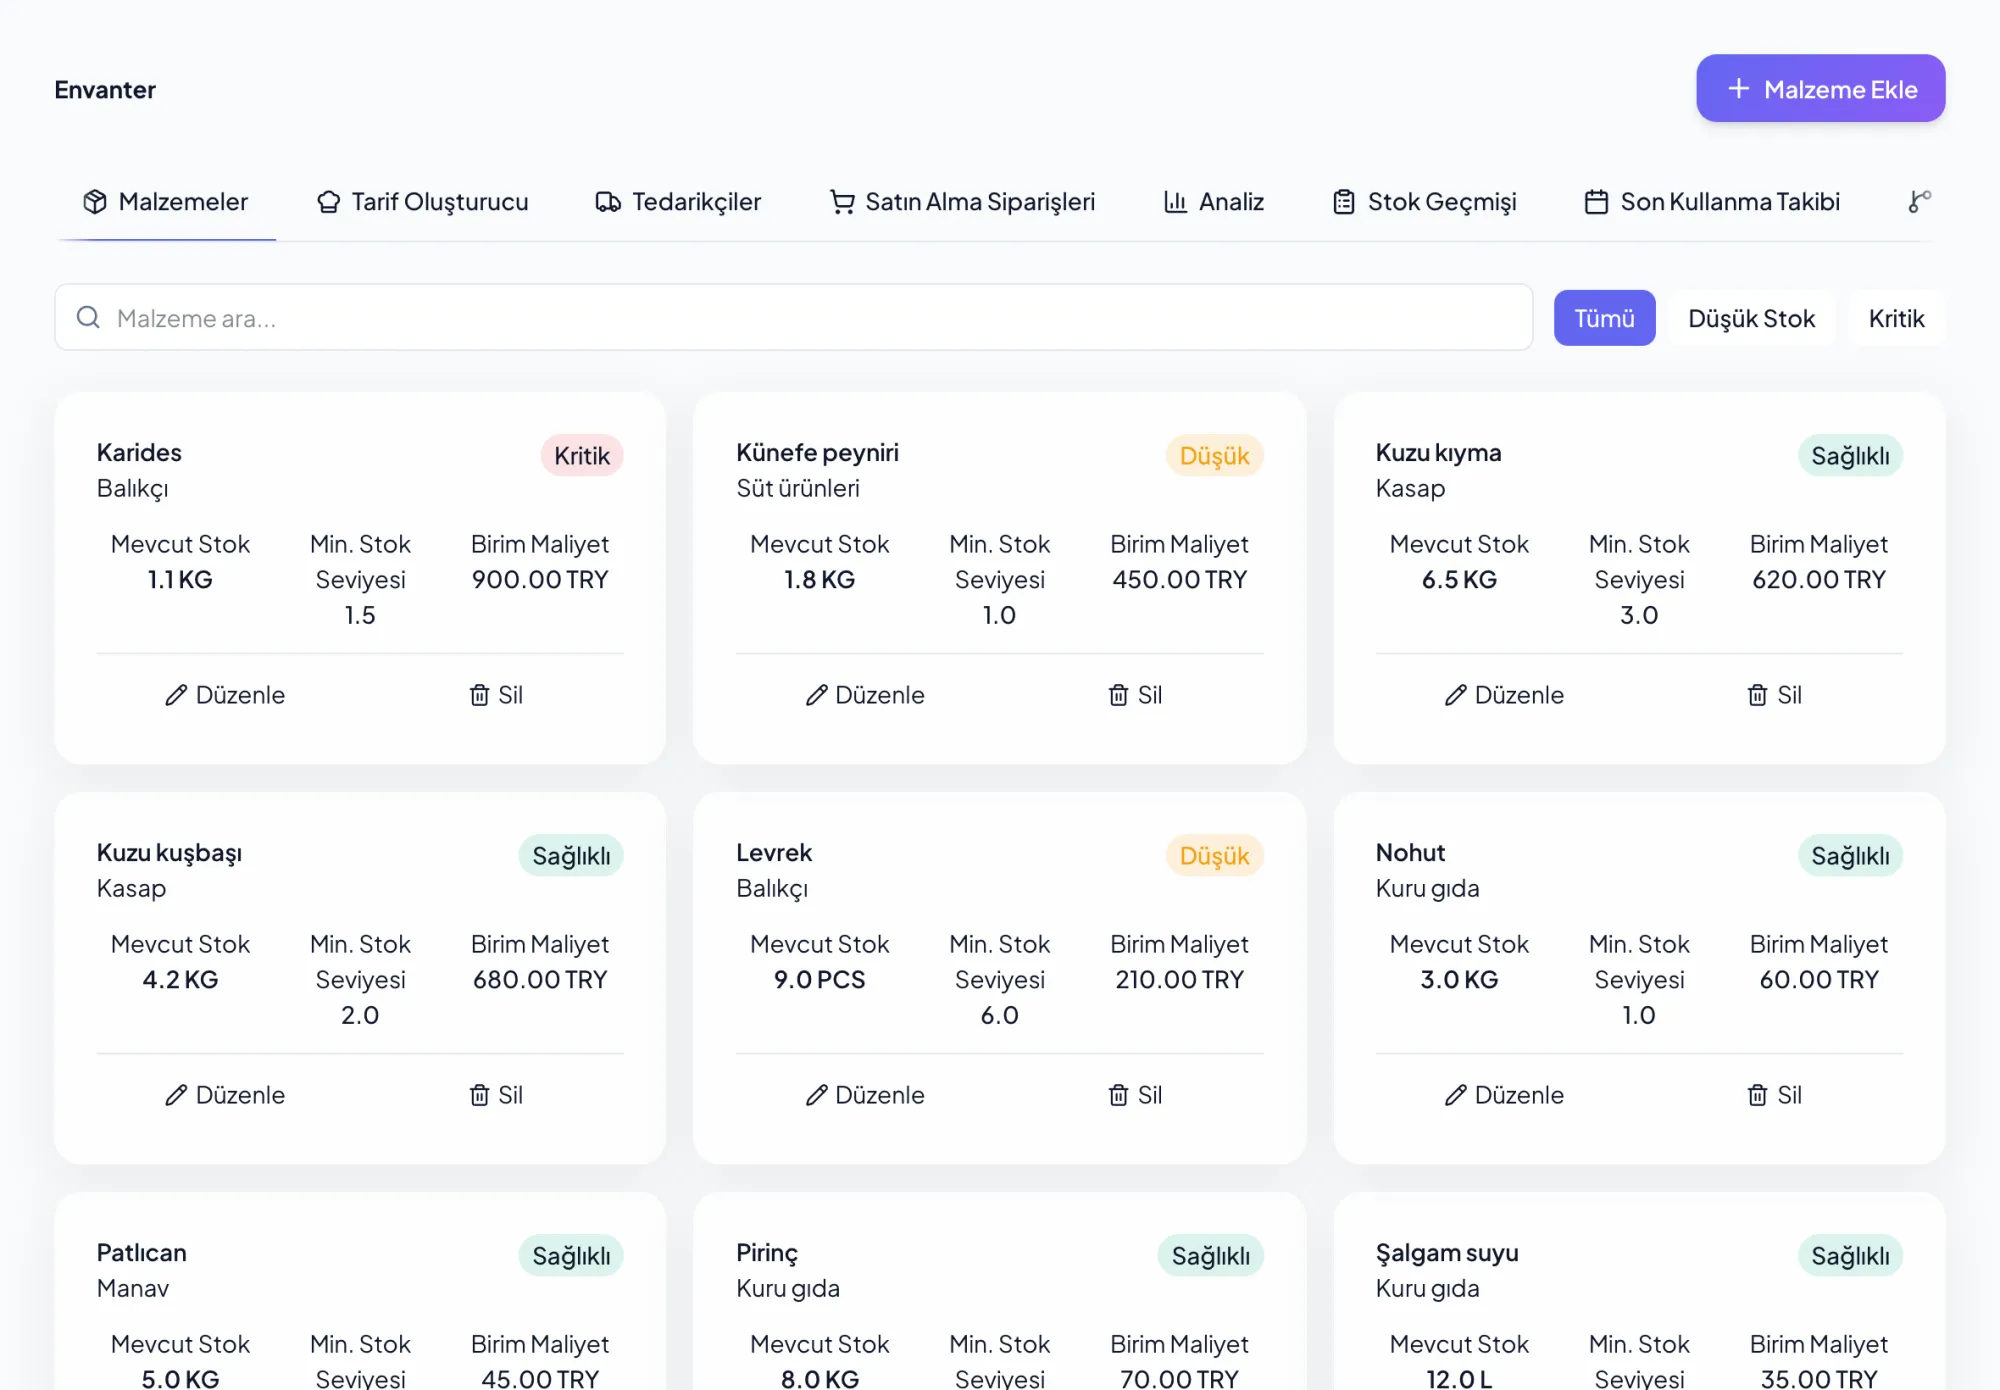Click the Kritik badge on Karides
Image resolution: width=2000 pixels, height=1390 pixels.
582,456
